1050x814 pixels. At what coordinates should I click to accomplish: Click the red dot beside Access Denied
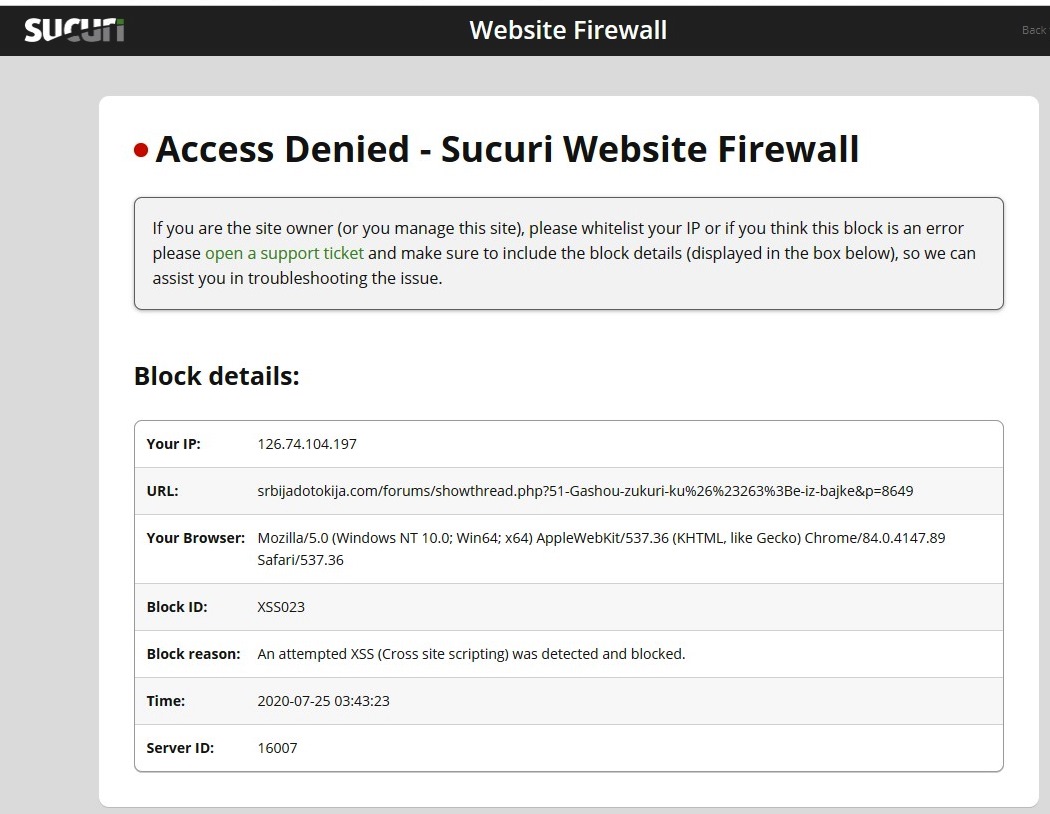pos(141,150)
